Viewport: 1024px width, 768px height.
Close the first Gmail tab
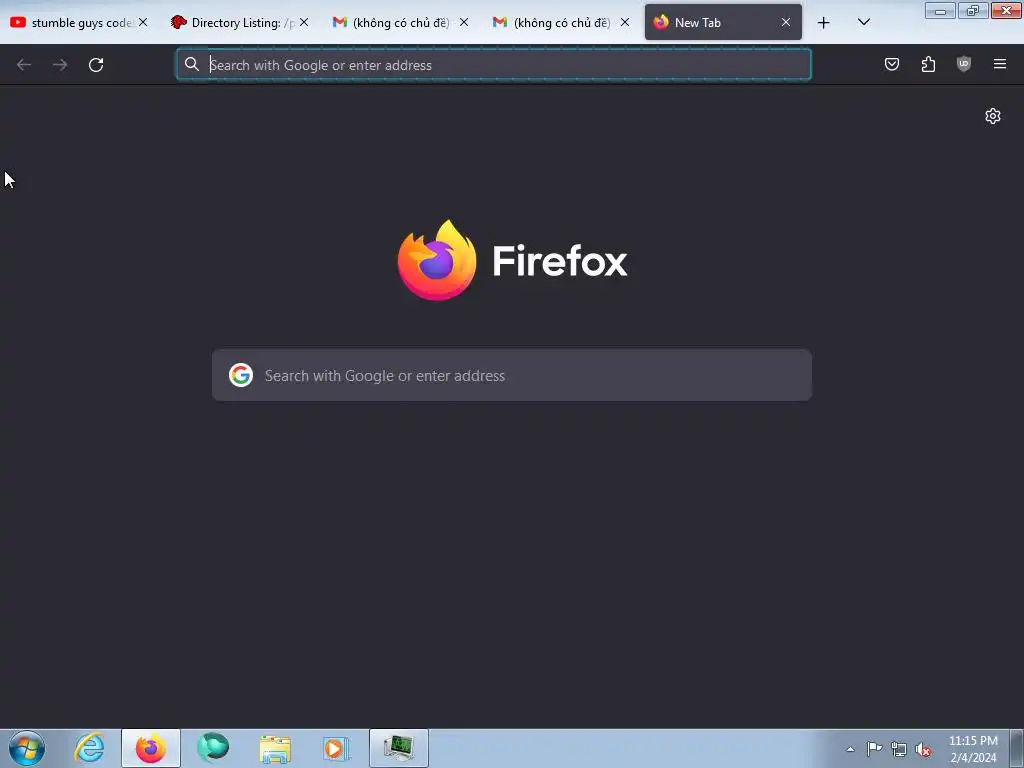pyautogui.click(x=464, y=22)
